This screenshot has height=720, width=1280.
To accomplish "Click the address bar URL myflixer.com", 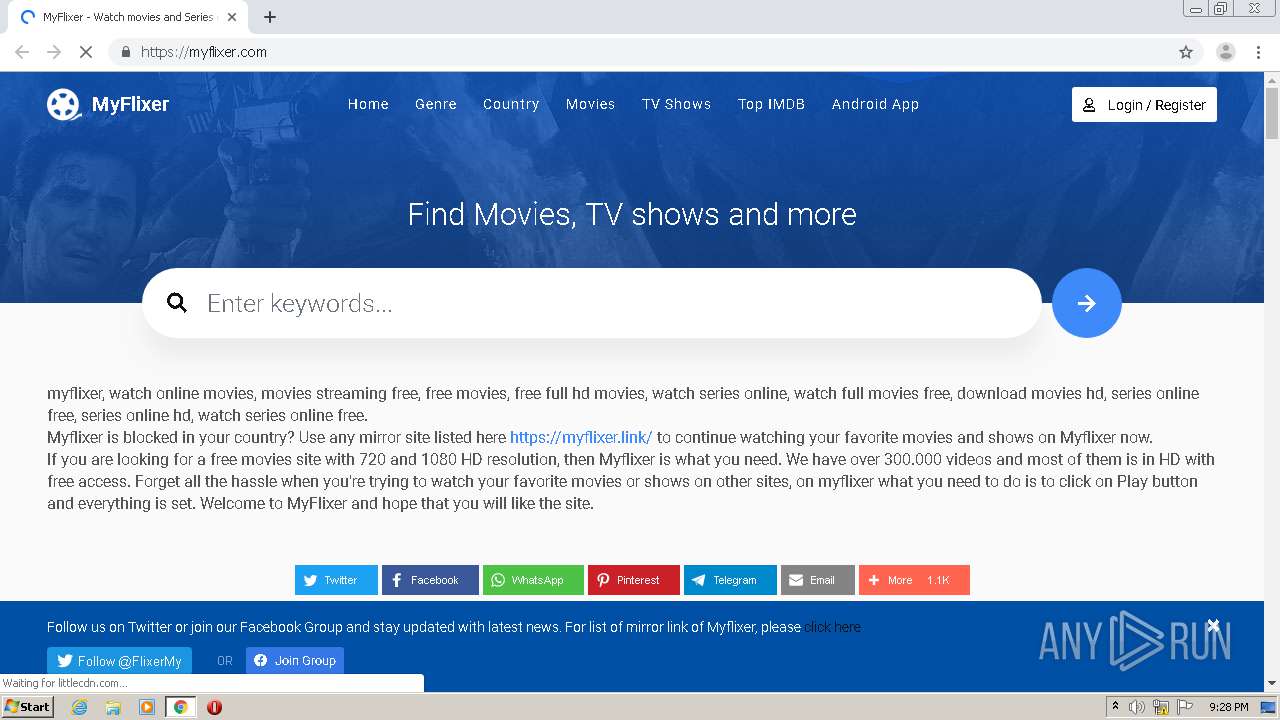I will [x=204, y=52].
